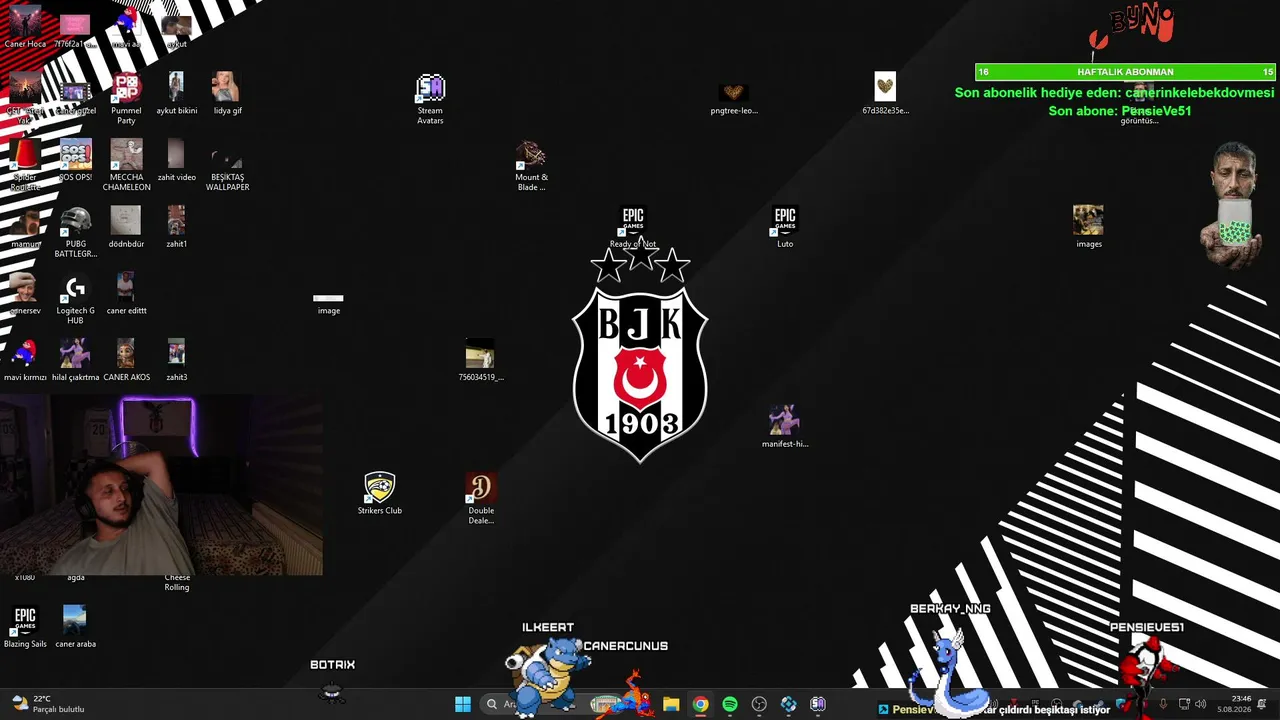This screenshot has width=1280, height=720.
Task: Open the dödnbdür image file
Action: click(126, 228)
